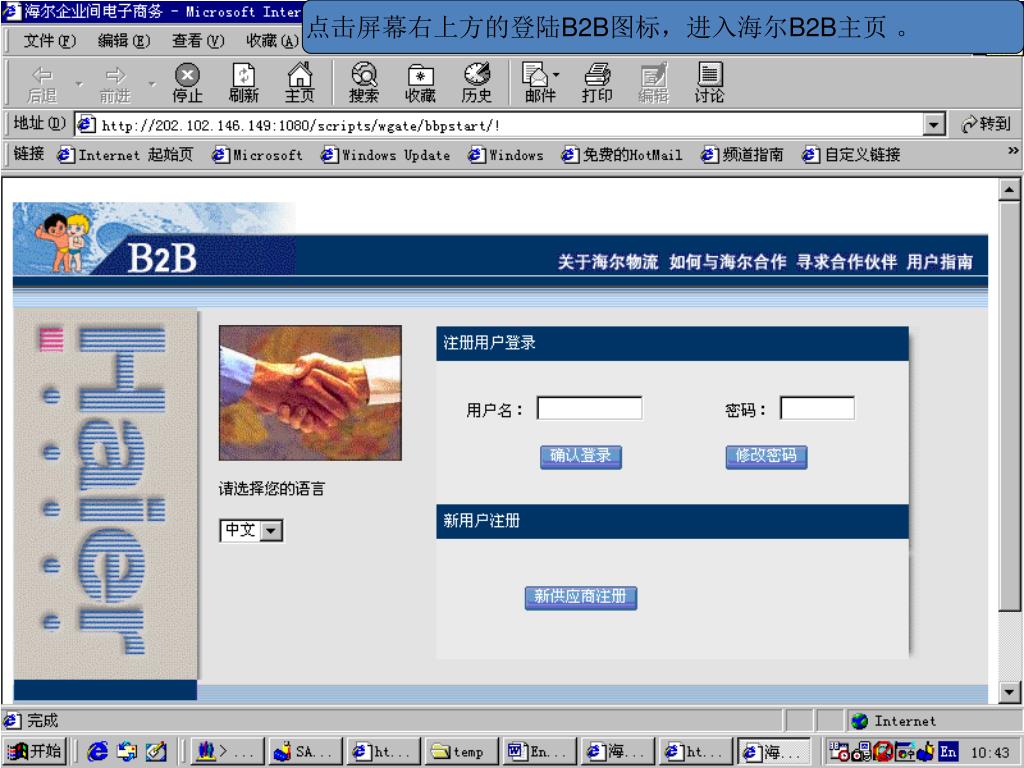
Task: Click the 新供应商注册 button
Action: tap(581, 597)
